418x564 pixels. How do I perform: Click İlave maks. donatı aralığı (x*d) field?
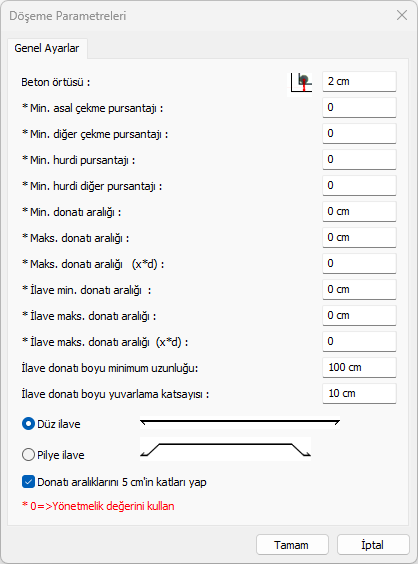[359, 341]
